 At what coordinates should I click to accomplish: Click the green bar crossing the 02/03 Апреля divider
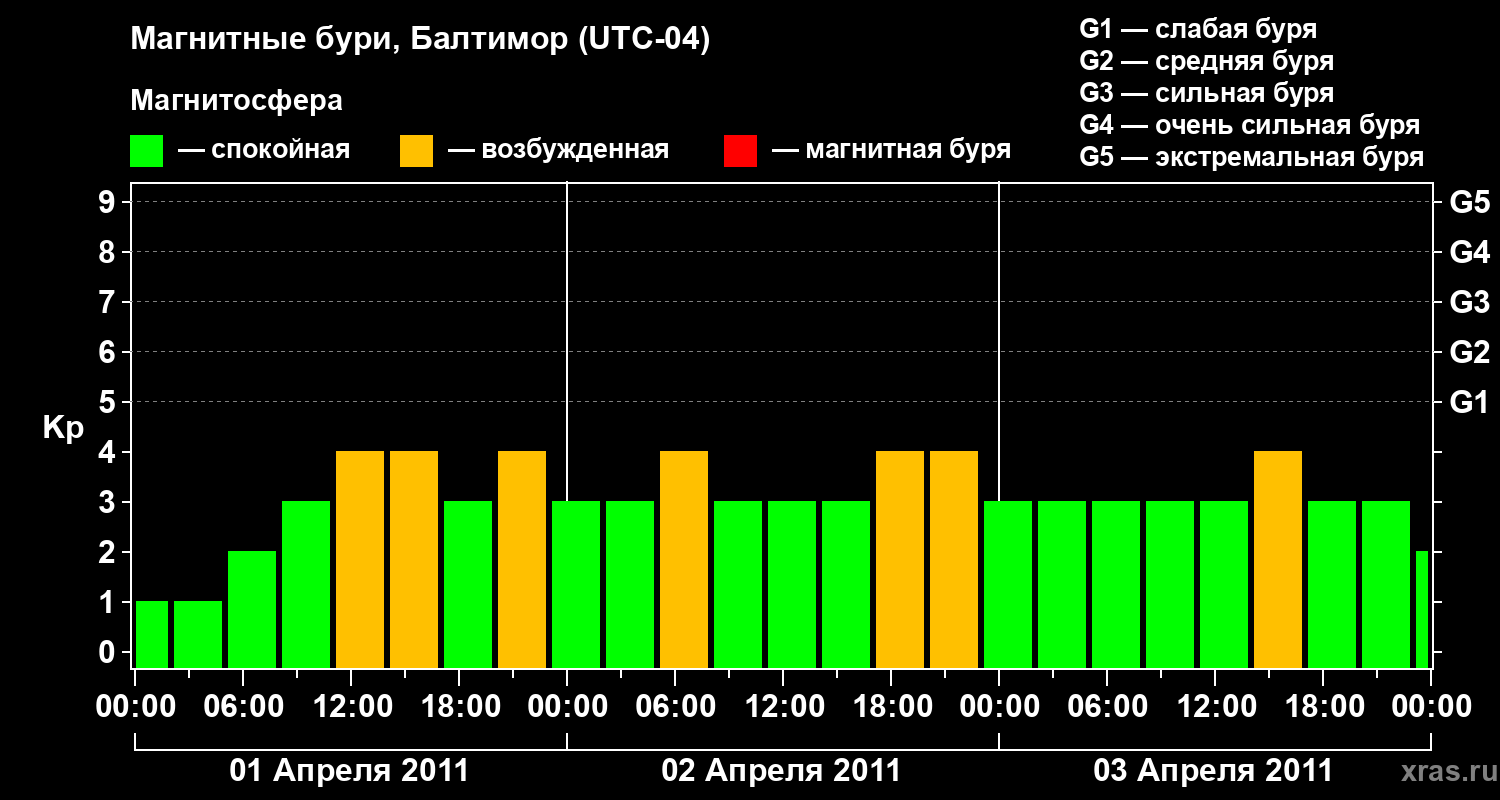click(x=1008, y=584)
